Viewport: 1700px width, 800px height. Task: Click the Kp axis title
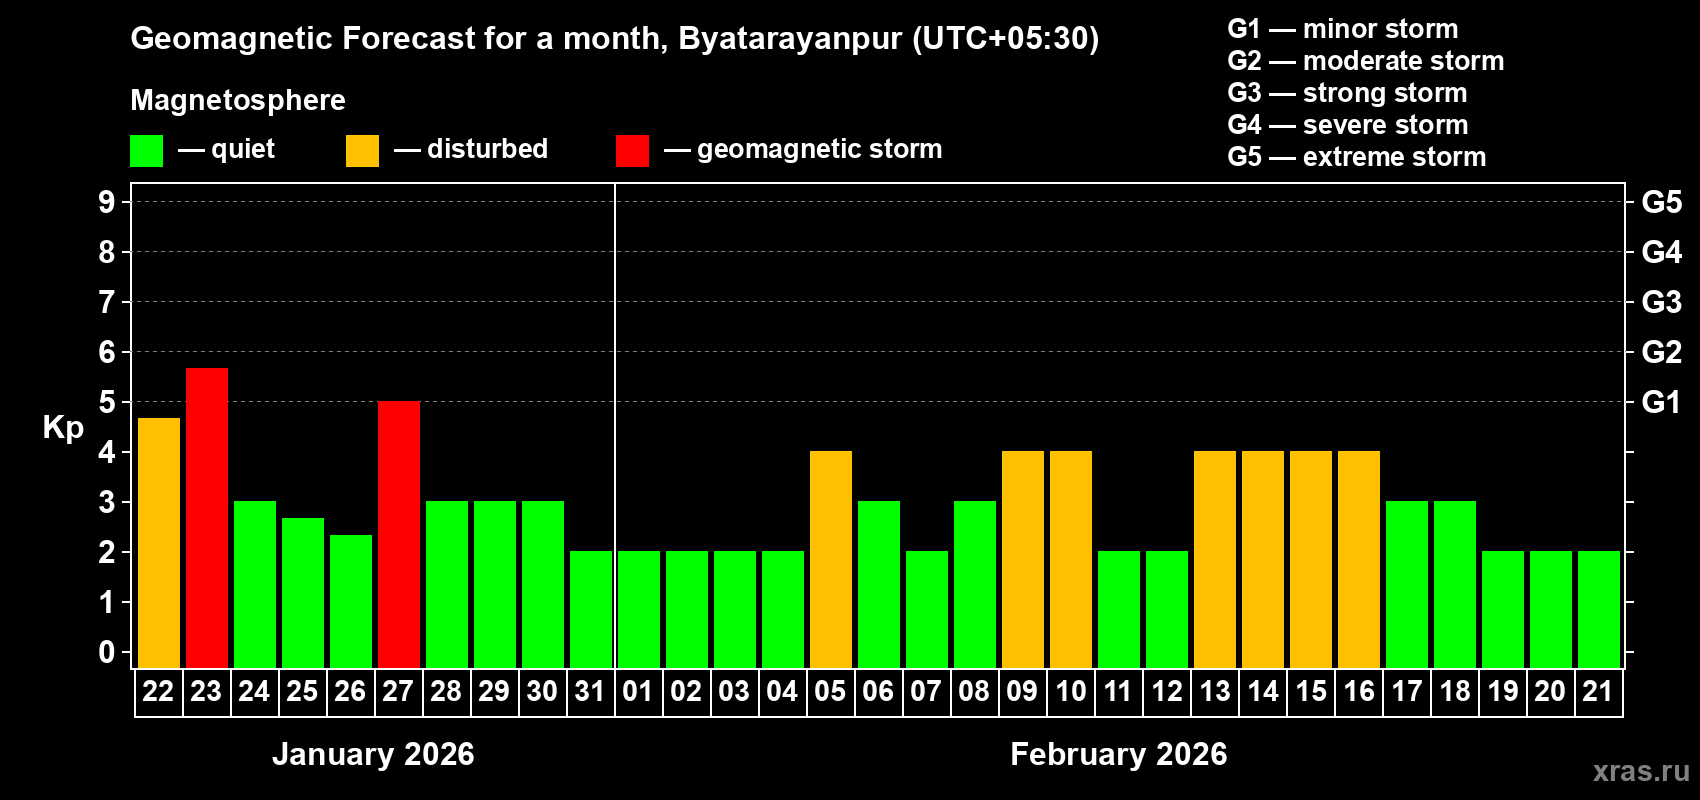pos(63,429)
